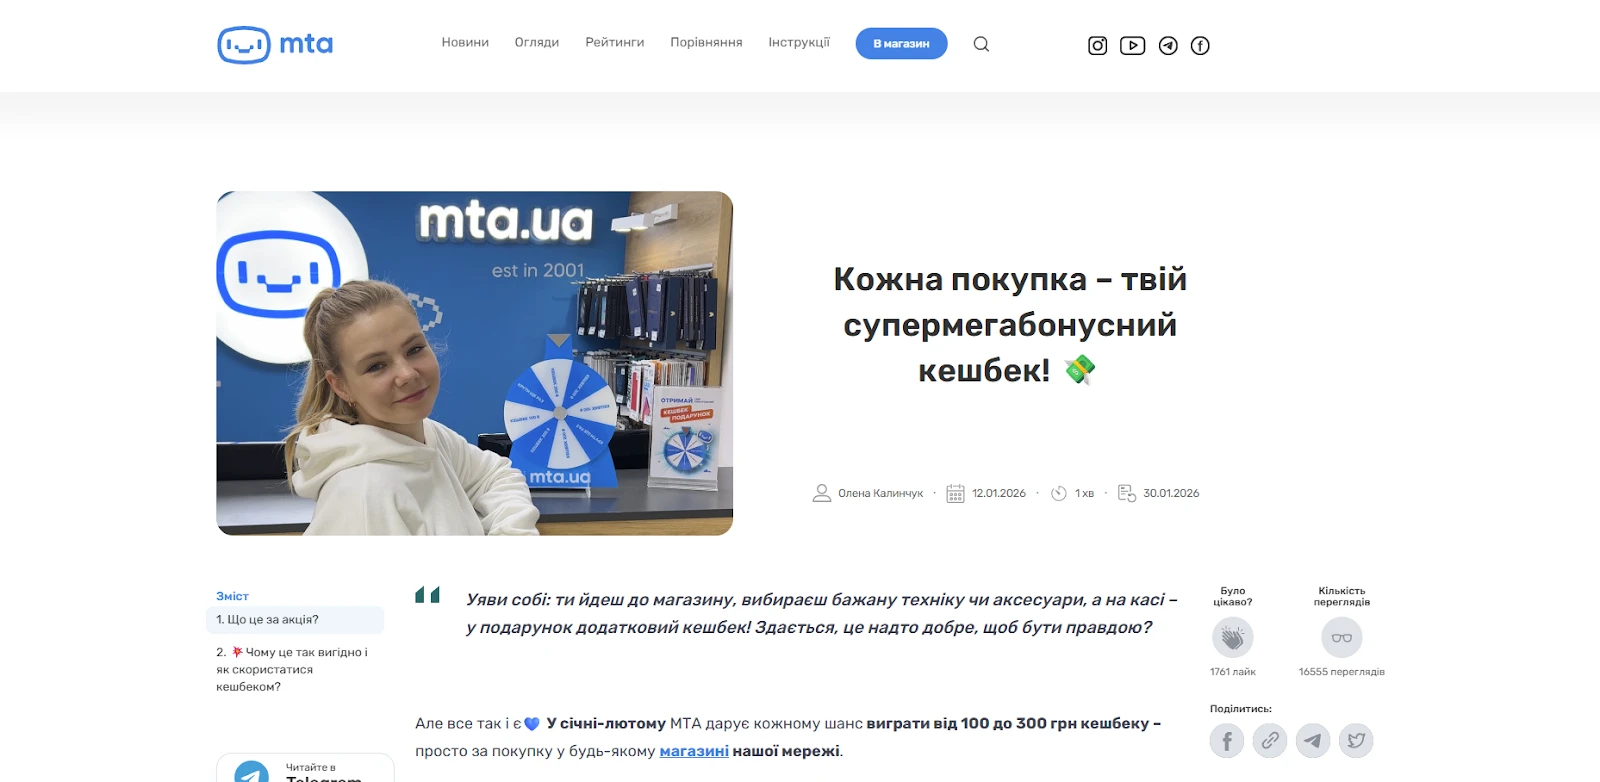The height and width of the screenshot is (782, 1600).
Task: Share article via Twitter round button
Action: [x=1356, y=741]
